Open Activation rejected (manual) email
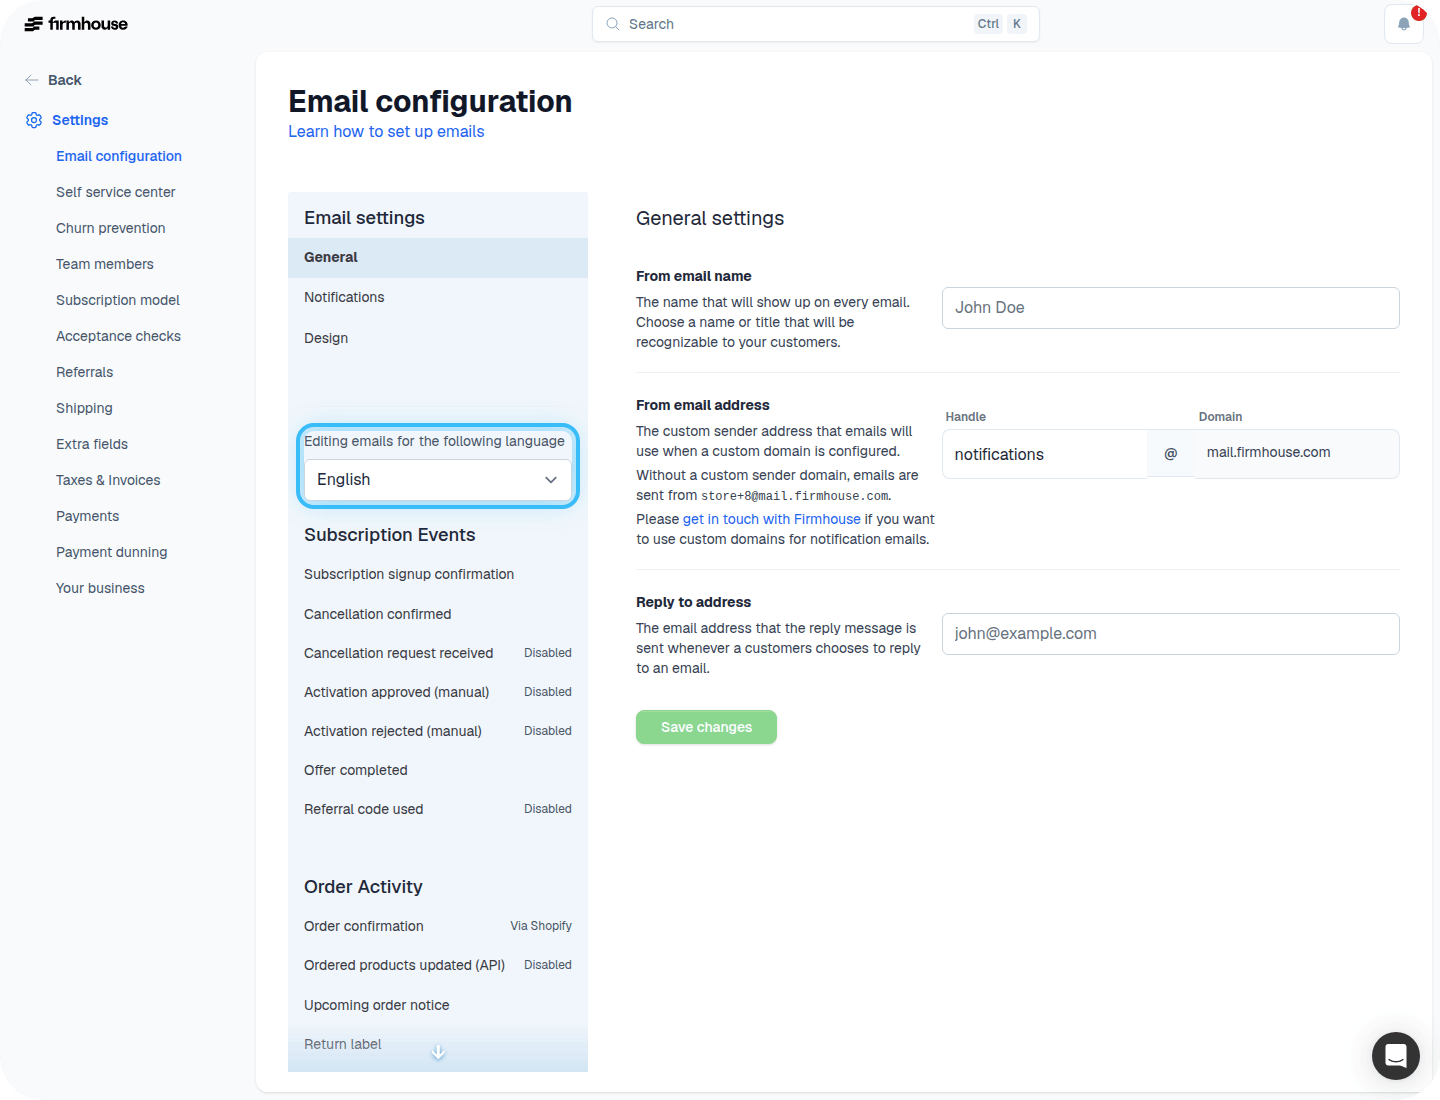The width and height of the screenshot is (1440, 1100). pyautogui.click(x=393, y=731)
